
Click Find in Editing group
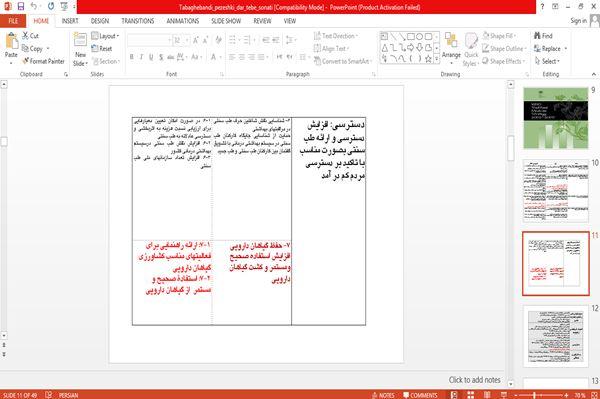click(543, 36)
